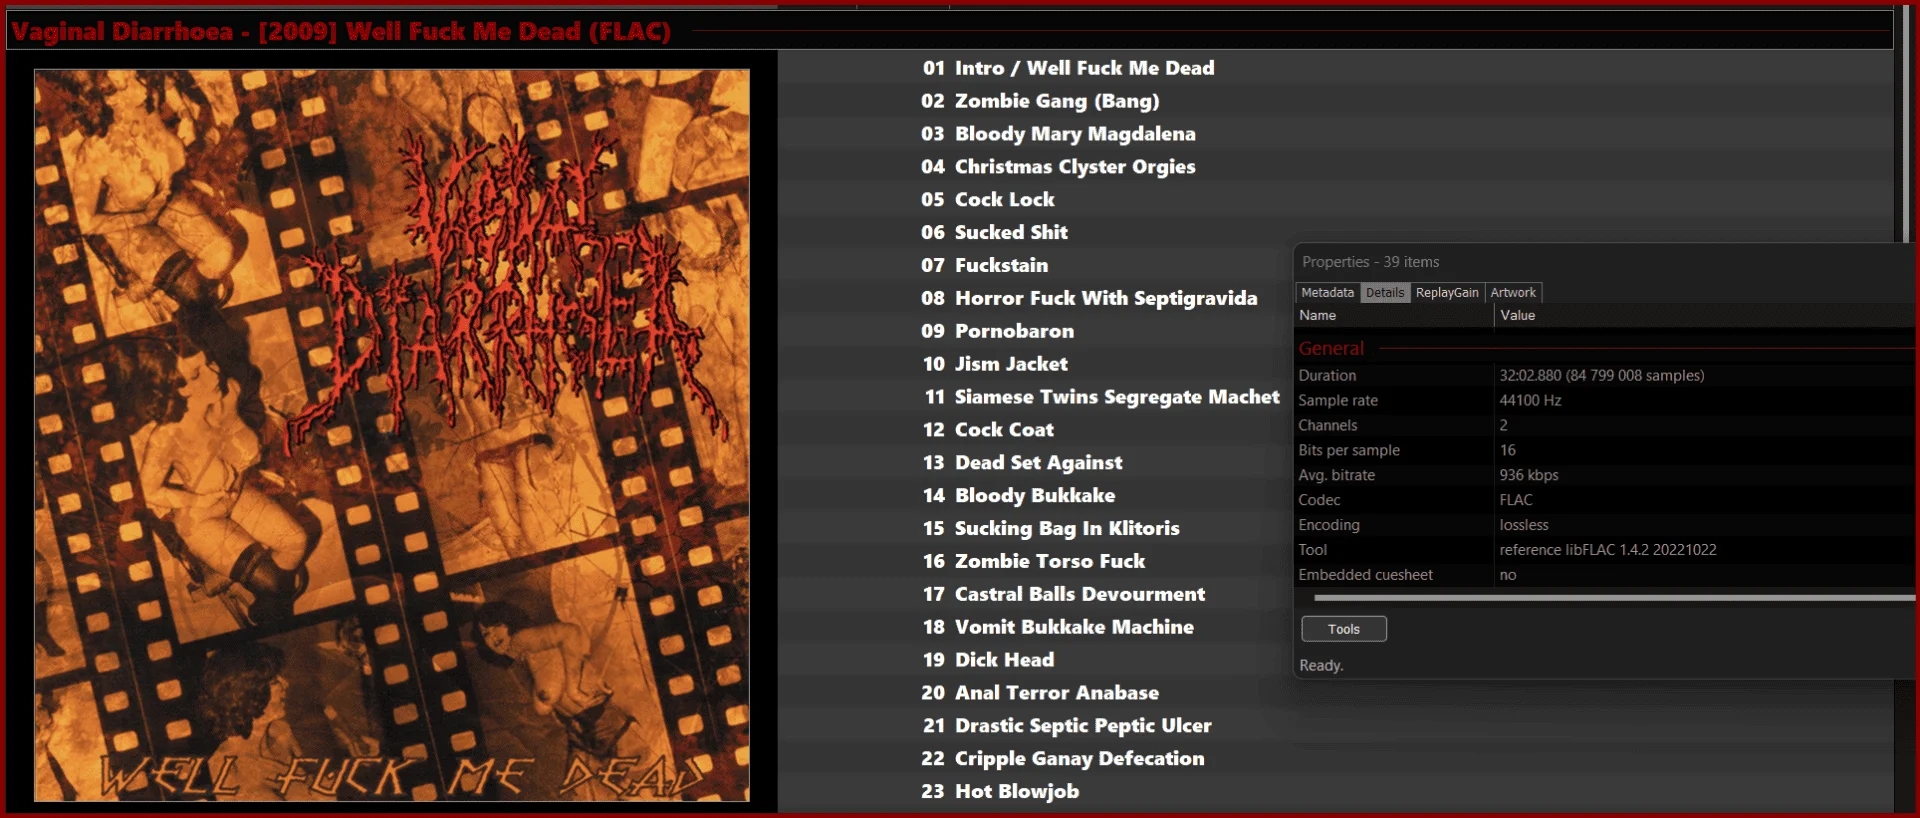Open the Artwork tab
Image resolution: width=1920 pixels, height=818 pixels.
pos(1513,293)
